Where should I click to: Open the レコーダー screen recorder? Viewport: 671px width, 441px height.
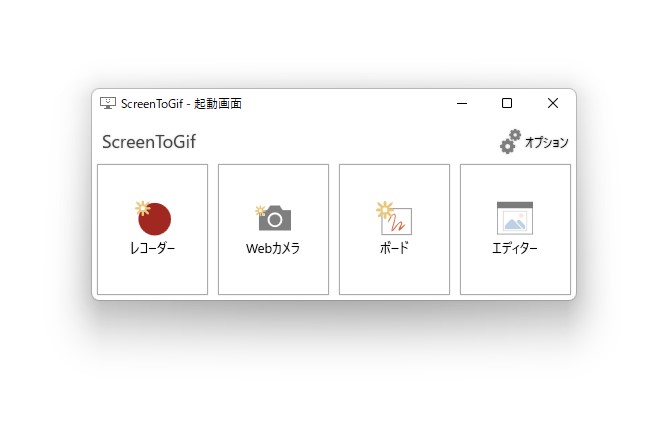(152, 229)
